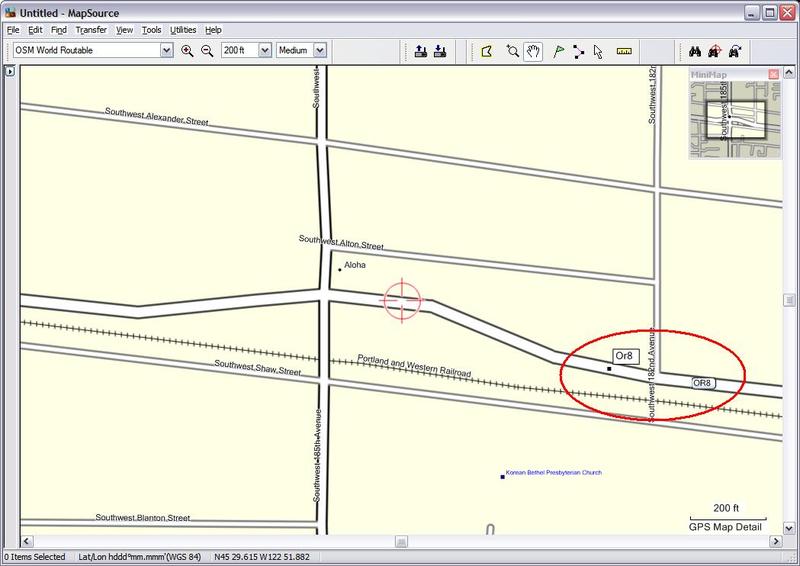Click the Aloha place label
800x566 pixels.
[355, 265]
